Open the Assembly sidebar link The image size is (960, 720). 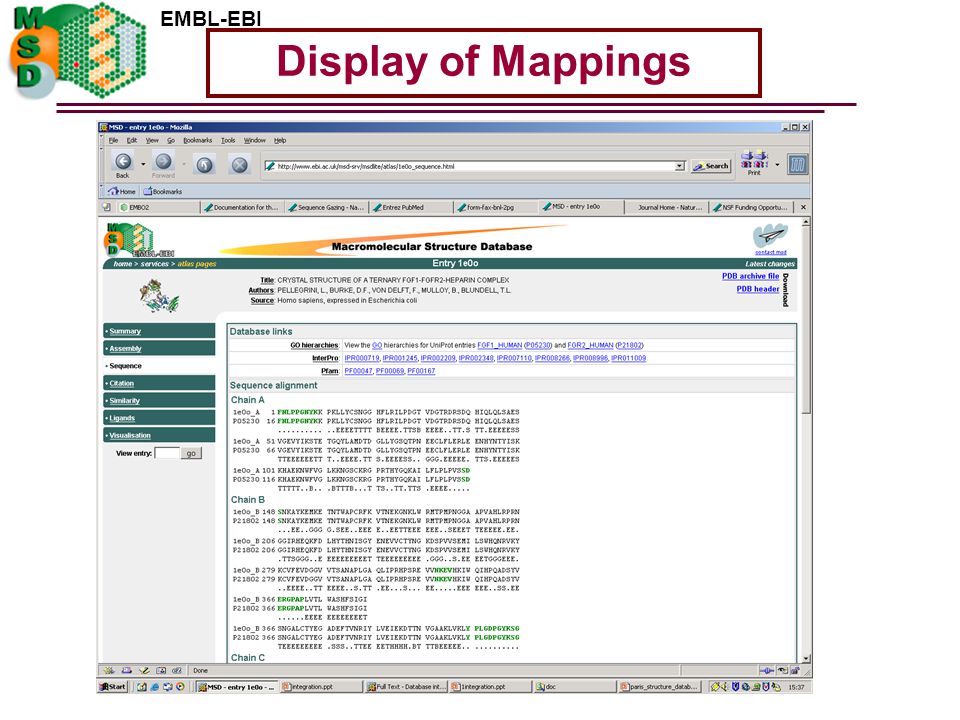tap(125, 348)
